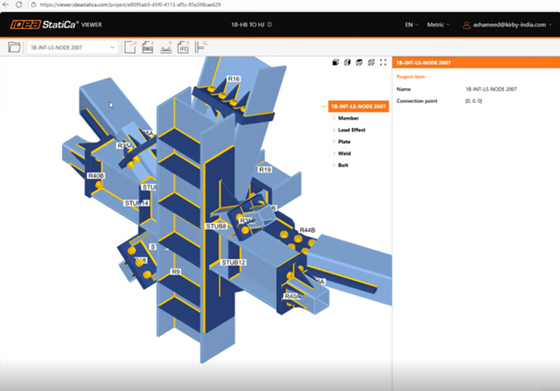Viewport: 560px width, 391px height.
Task: Open the Metric units dropdown
Action: click(x=438, y=25)
